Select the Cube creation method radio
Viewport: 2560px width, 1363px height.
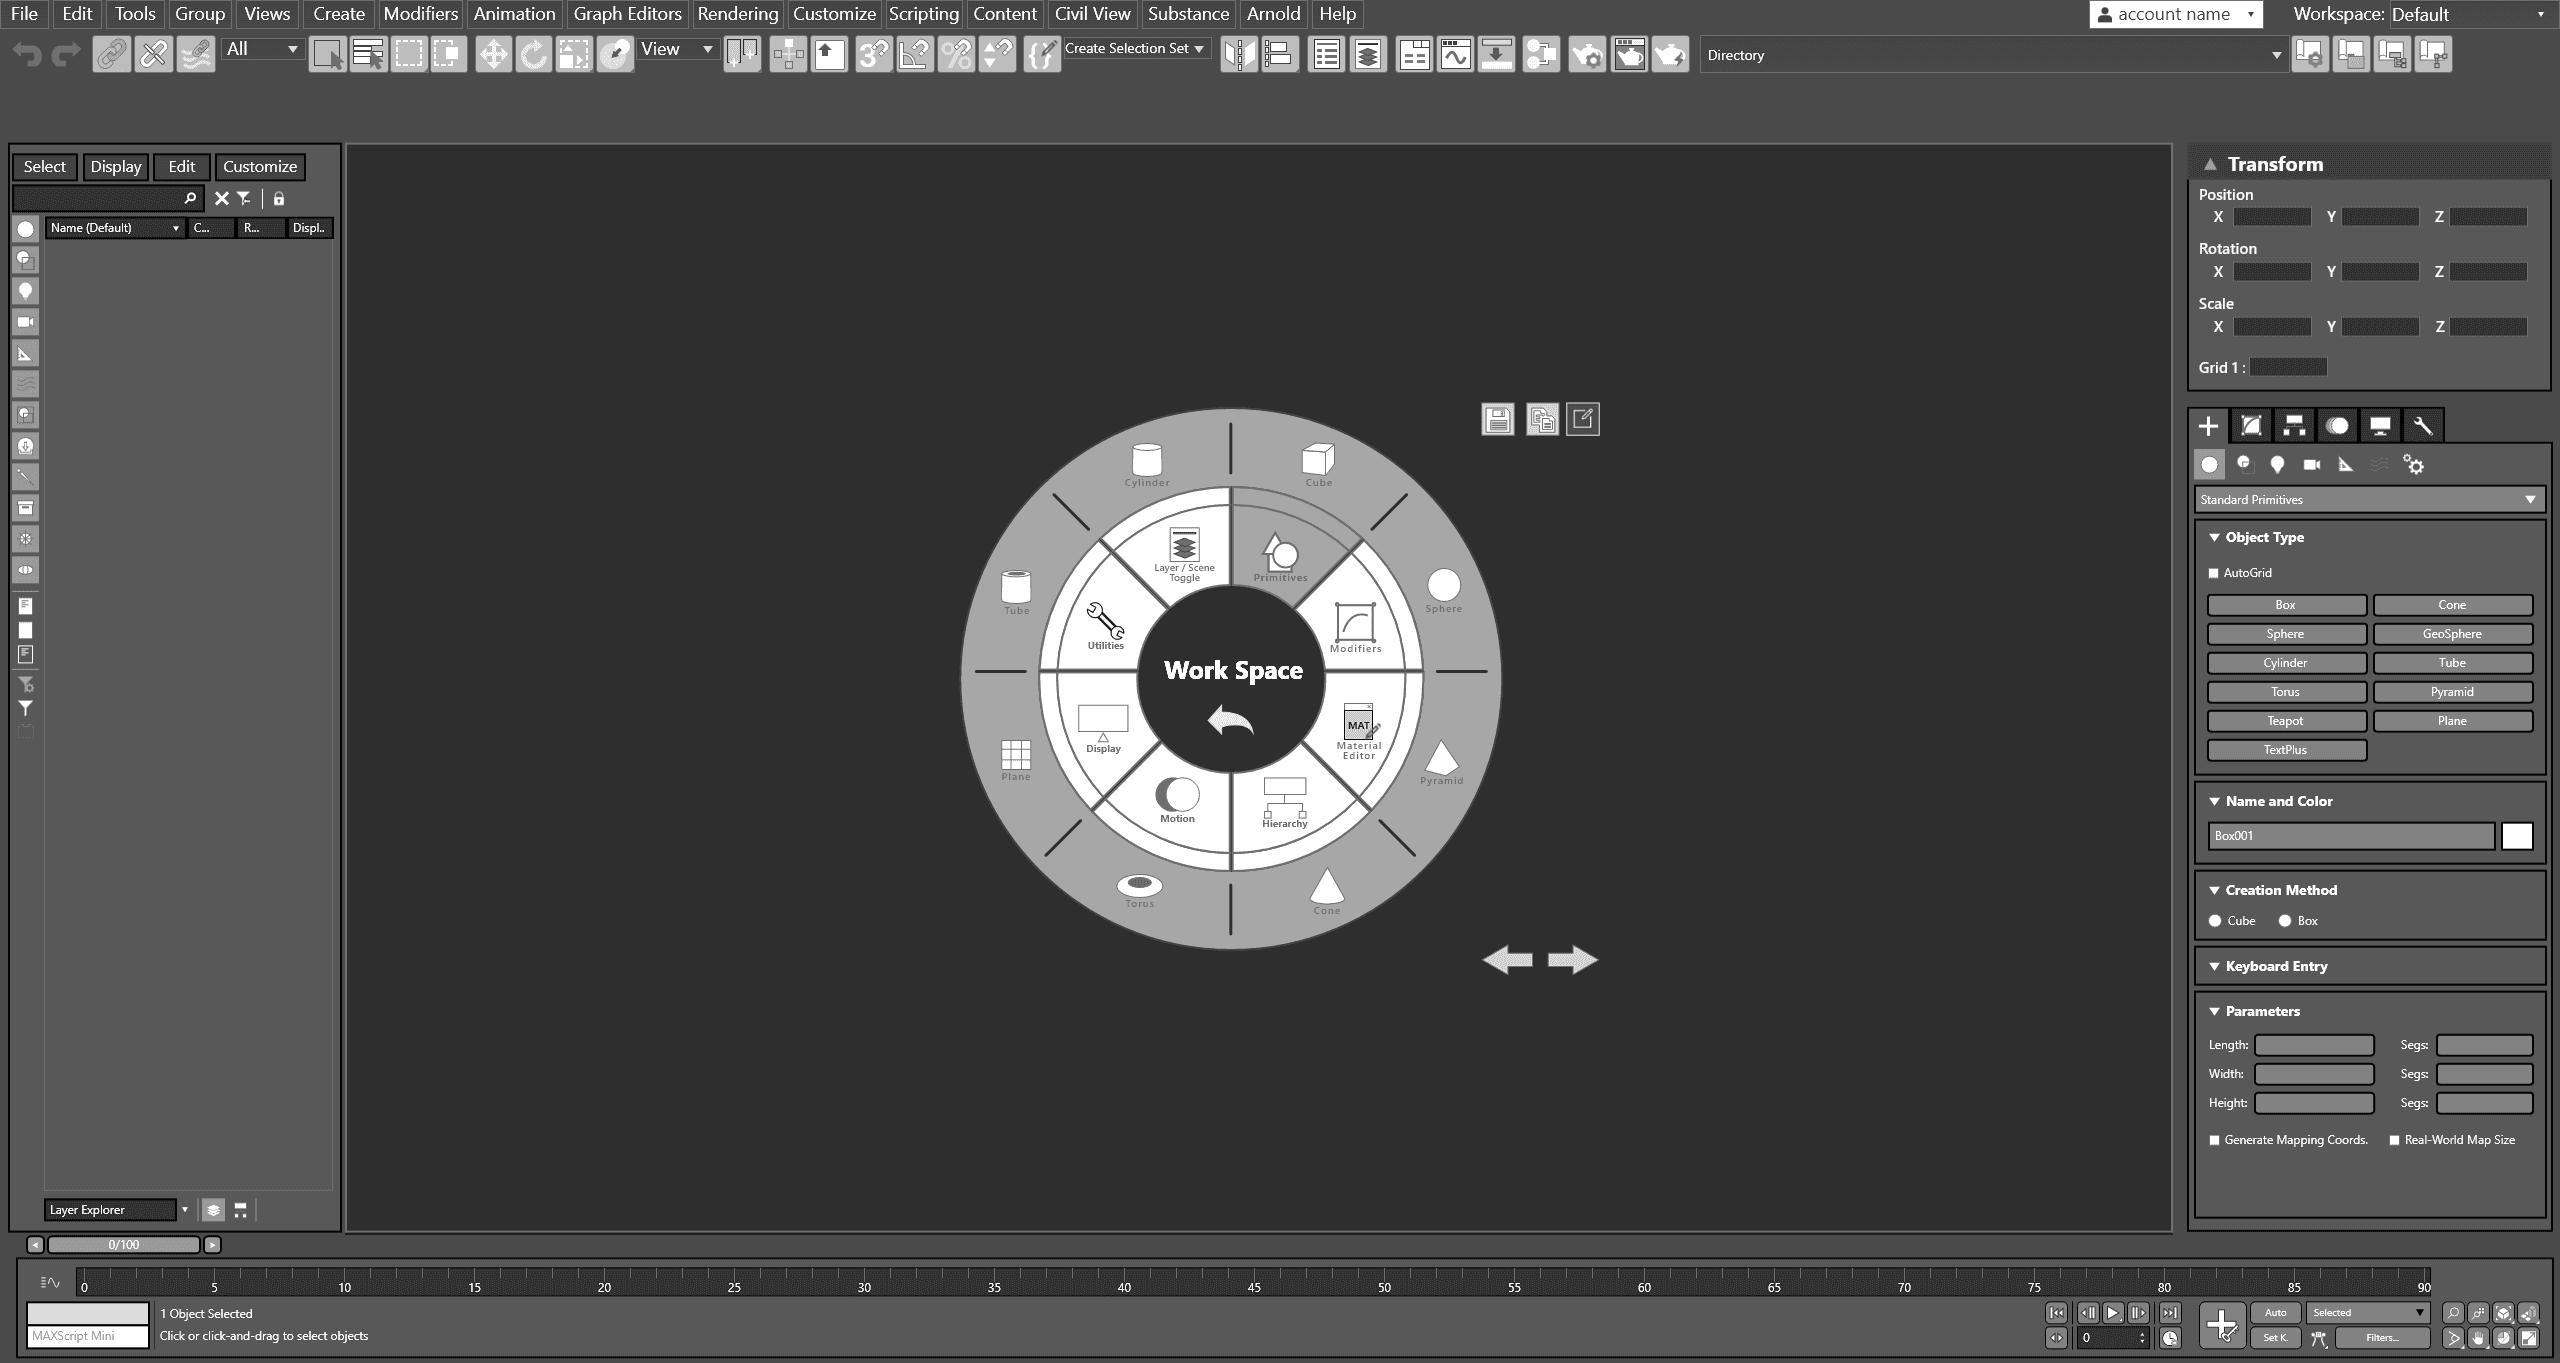2215,921
